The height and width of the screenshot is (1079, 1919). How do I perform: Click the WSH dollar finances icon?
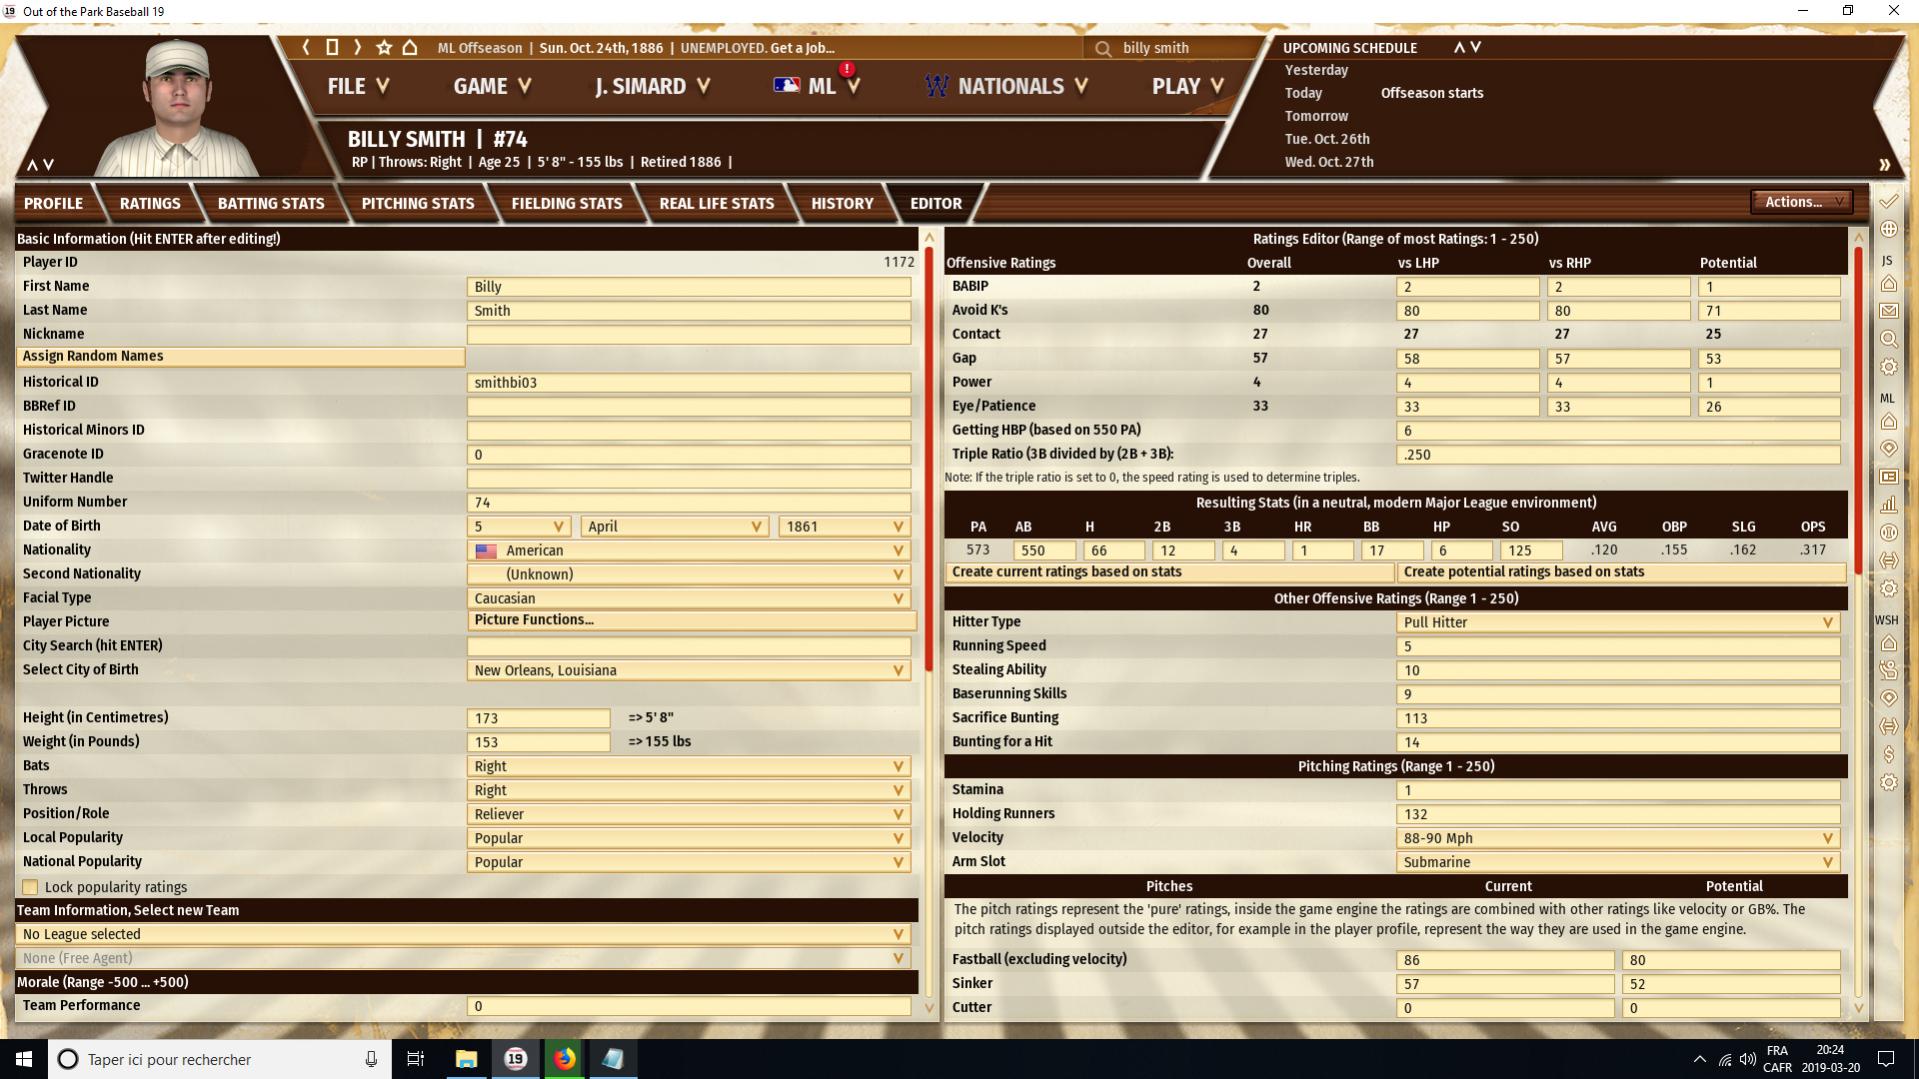click(1888, 754)
